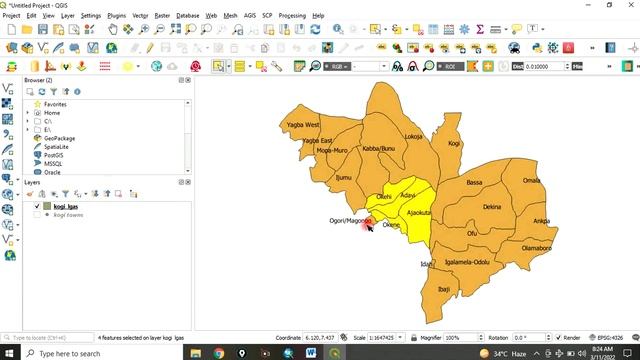Toggle the Render checkbox

click(558, 338)
